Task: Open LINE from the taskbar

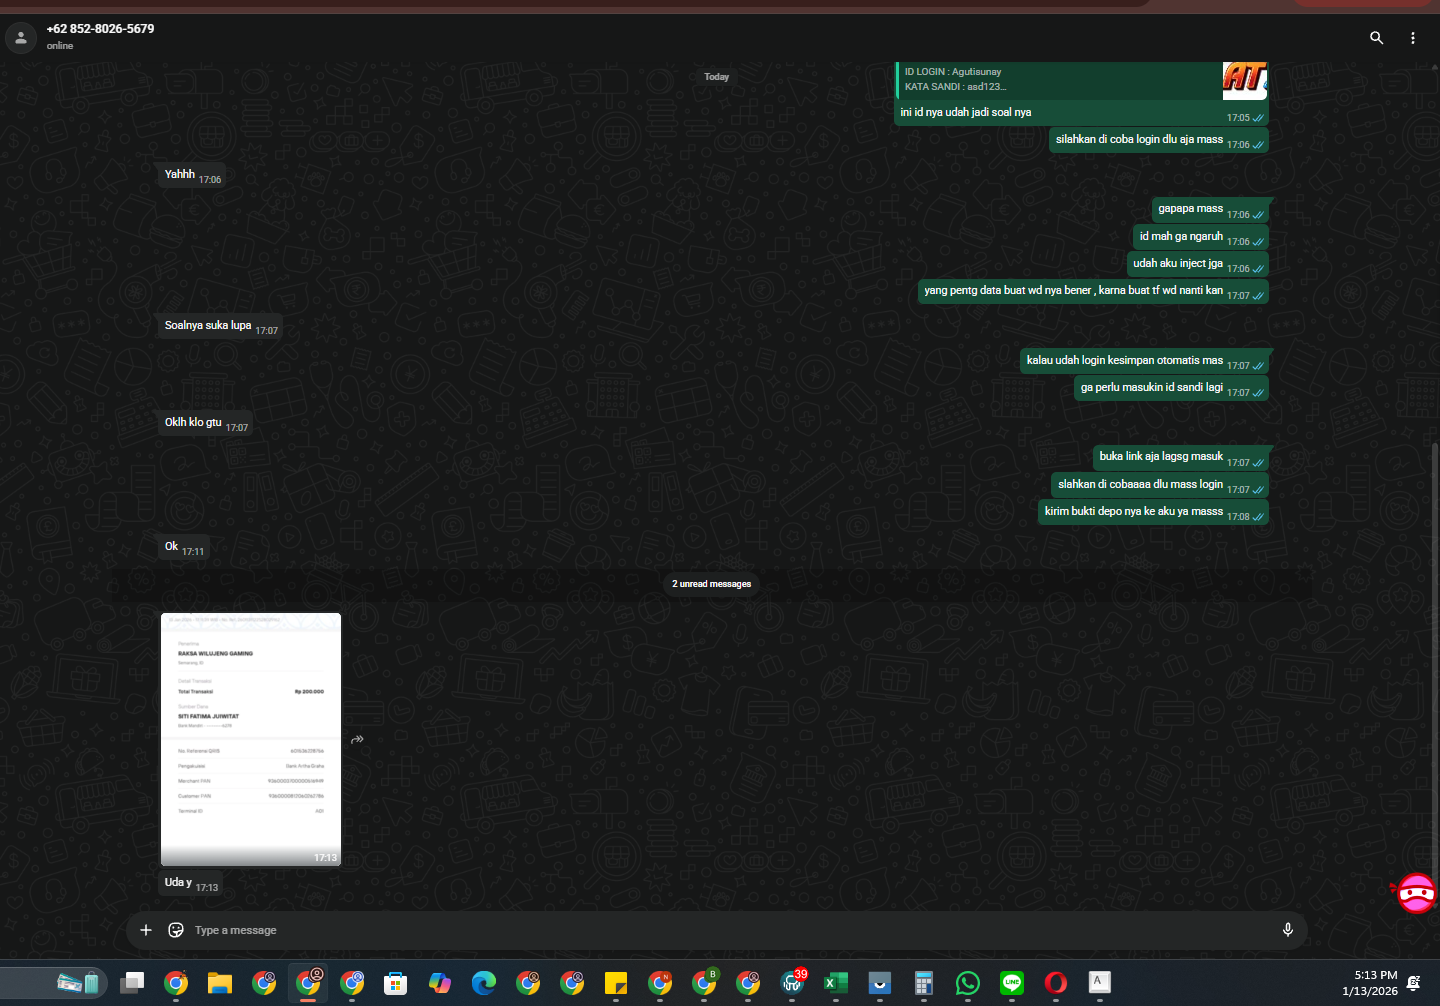Action: pos(1012,983)
